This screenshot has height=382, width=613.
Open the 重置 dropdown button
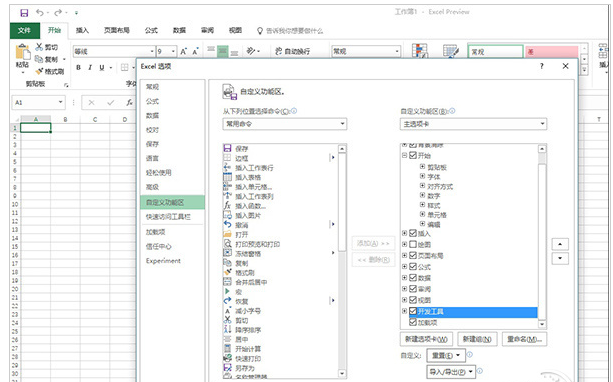click(446, 355)
